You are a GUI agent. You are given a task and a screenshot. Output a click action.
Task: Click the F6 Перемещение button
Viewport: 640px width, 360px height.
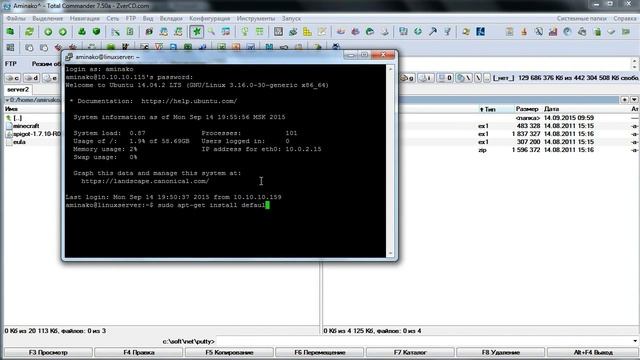point(320,352)
